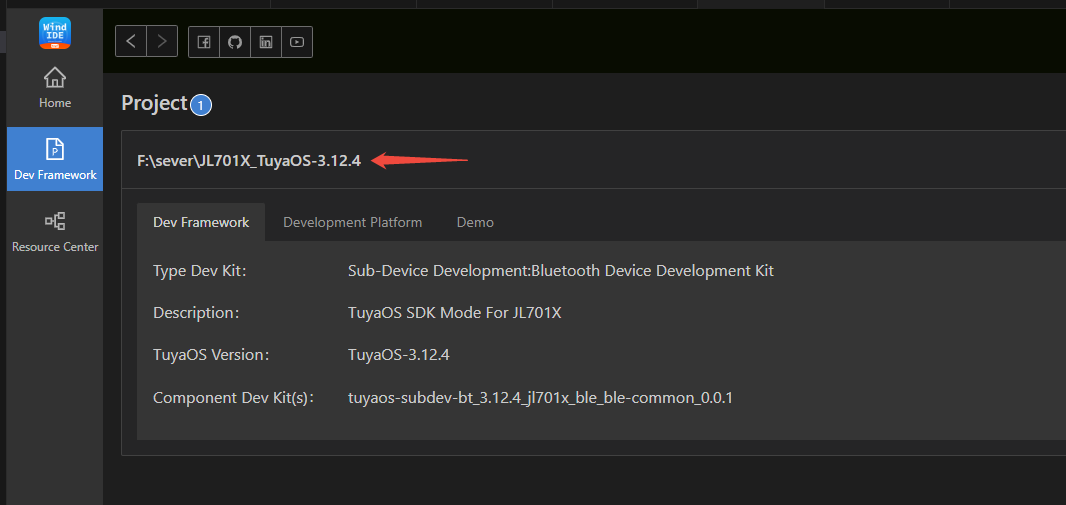Click the TuyaOS-3.12.4 version value

pyautogui.click(x=398, y=355)
